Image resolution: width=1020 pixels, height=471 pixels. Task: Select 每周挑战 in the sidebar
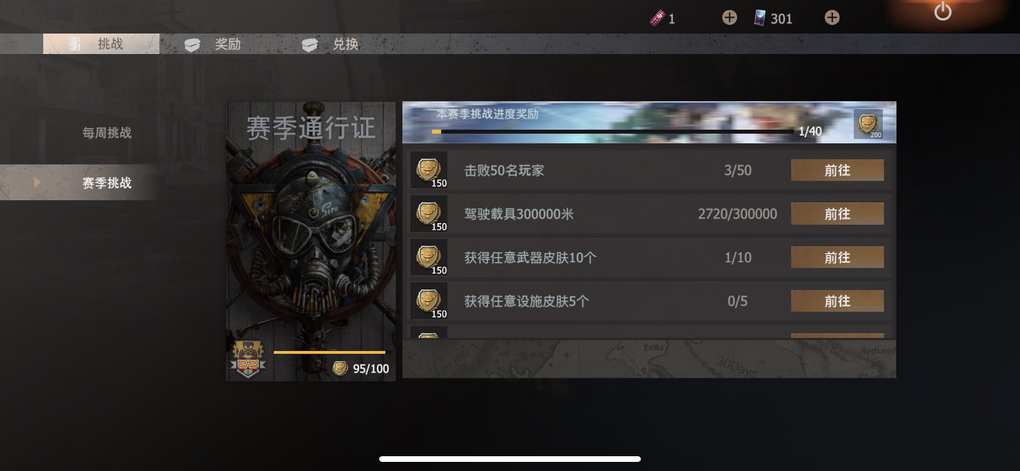tap(107, 133)
